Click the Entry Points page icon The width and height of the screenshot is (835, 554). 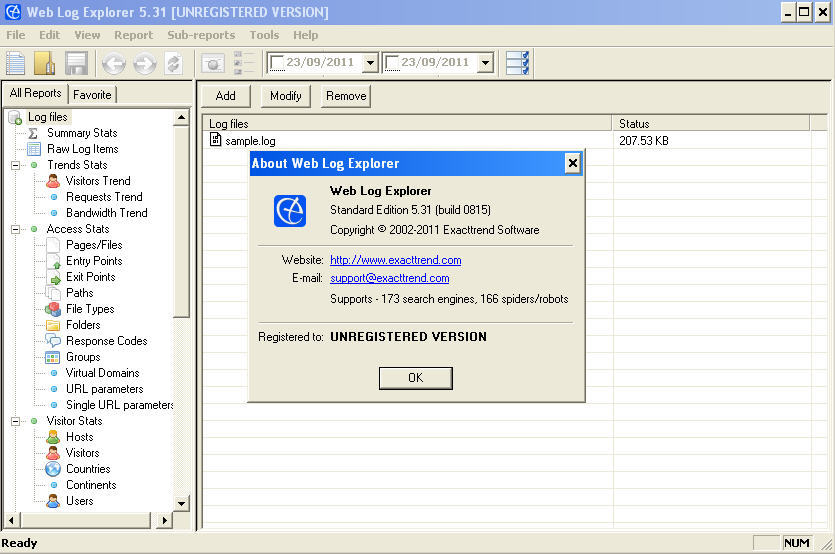pyautogui.click(x=53, y=261)
